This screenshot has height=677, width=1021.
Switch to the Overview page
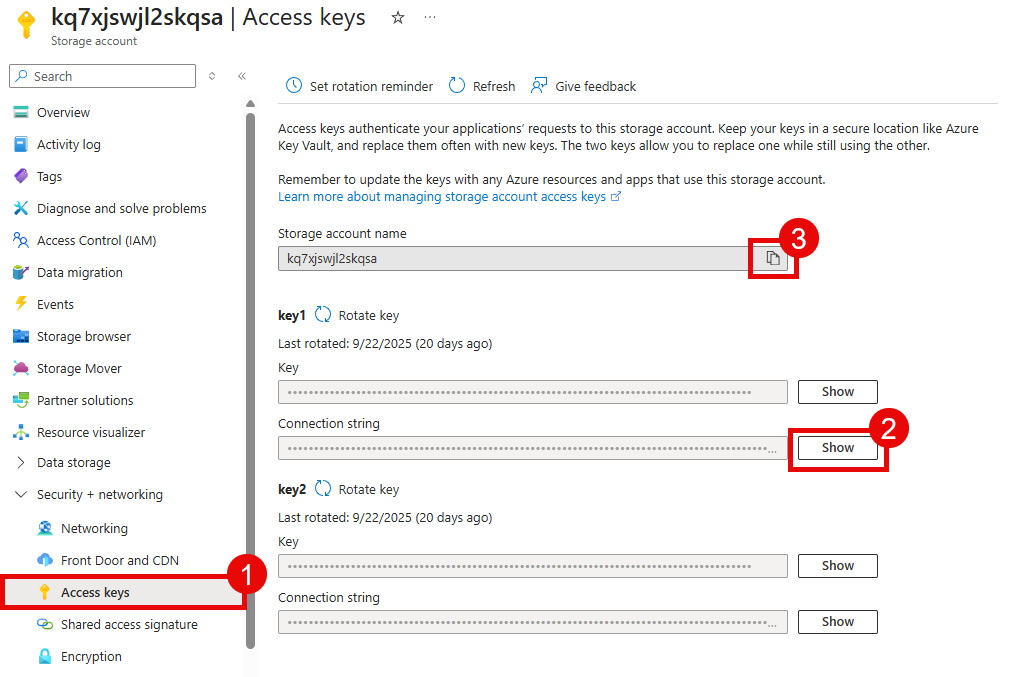pyautogui.click(x=59, y=112)
